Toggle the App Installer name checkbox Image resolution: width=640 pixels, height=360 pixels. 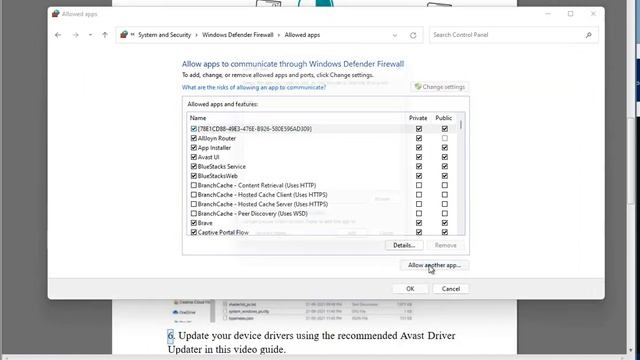tap(194, 147)
